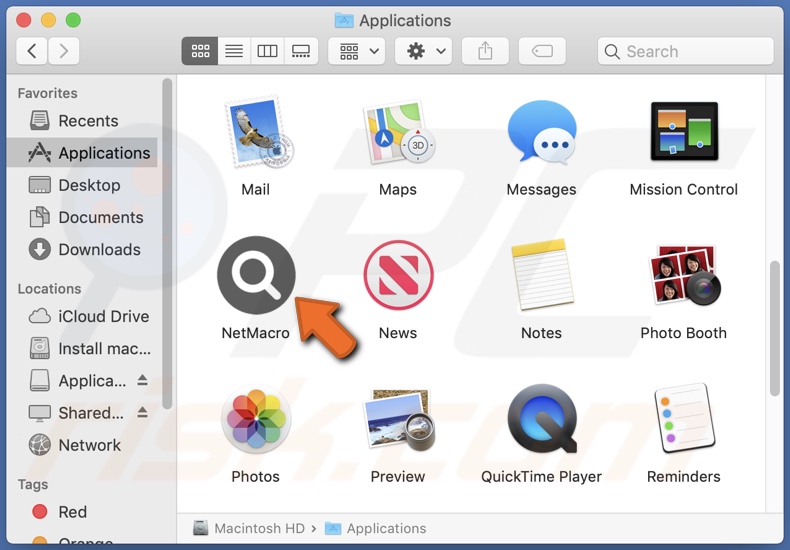
Task: Click the Applications folder icon in the title bar
Action: (x=344, y=21)
